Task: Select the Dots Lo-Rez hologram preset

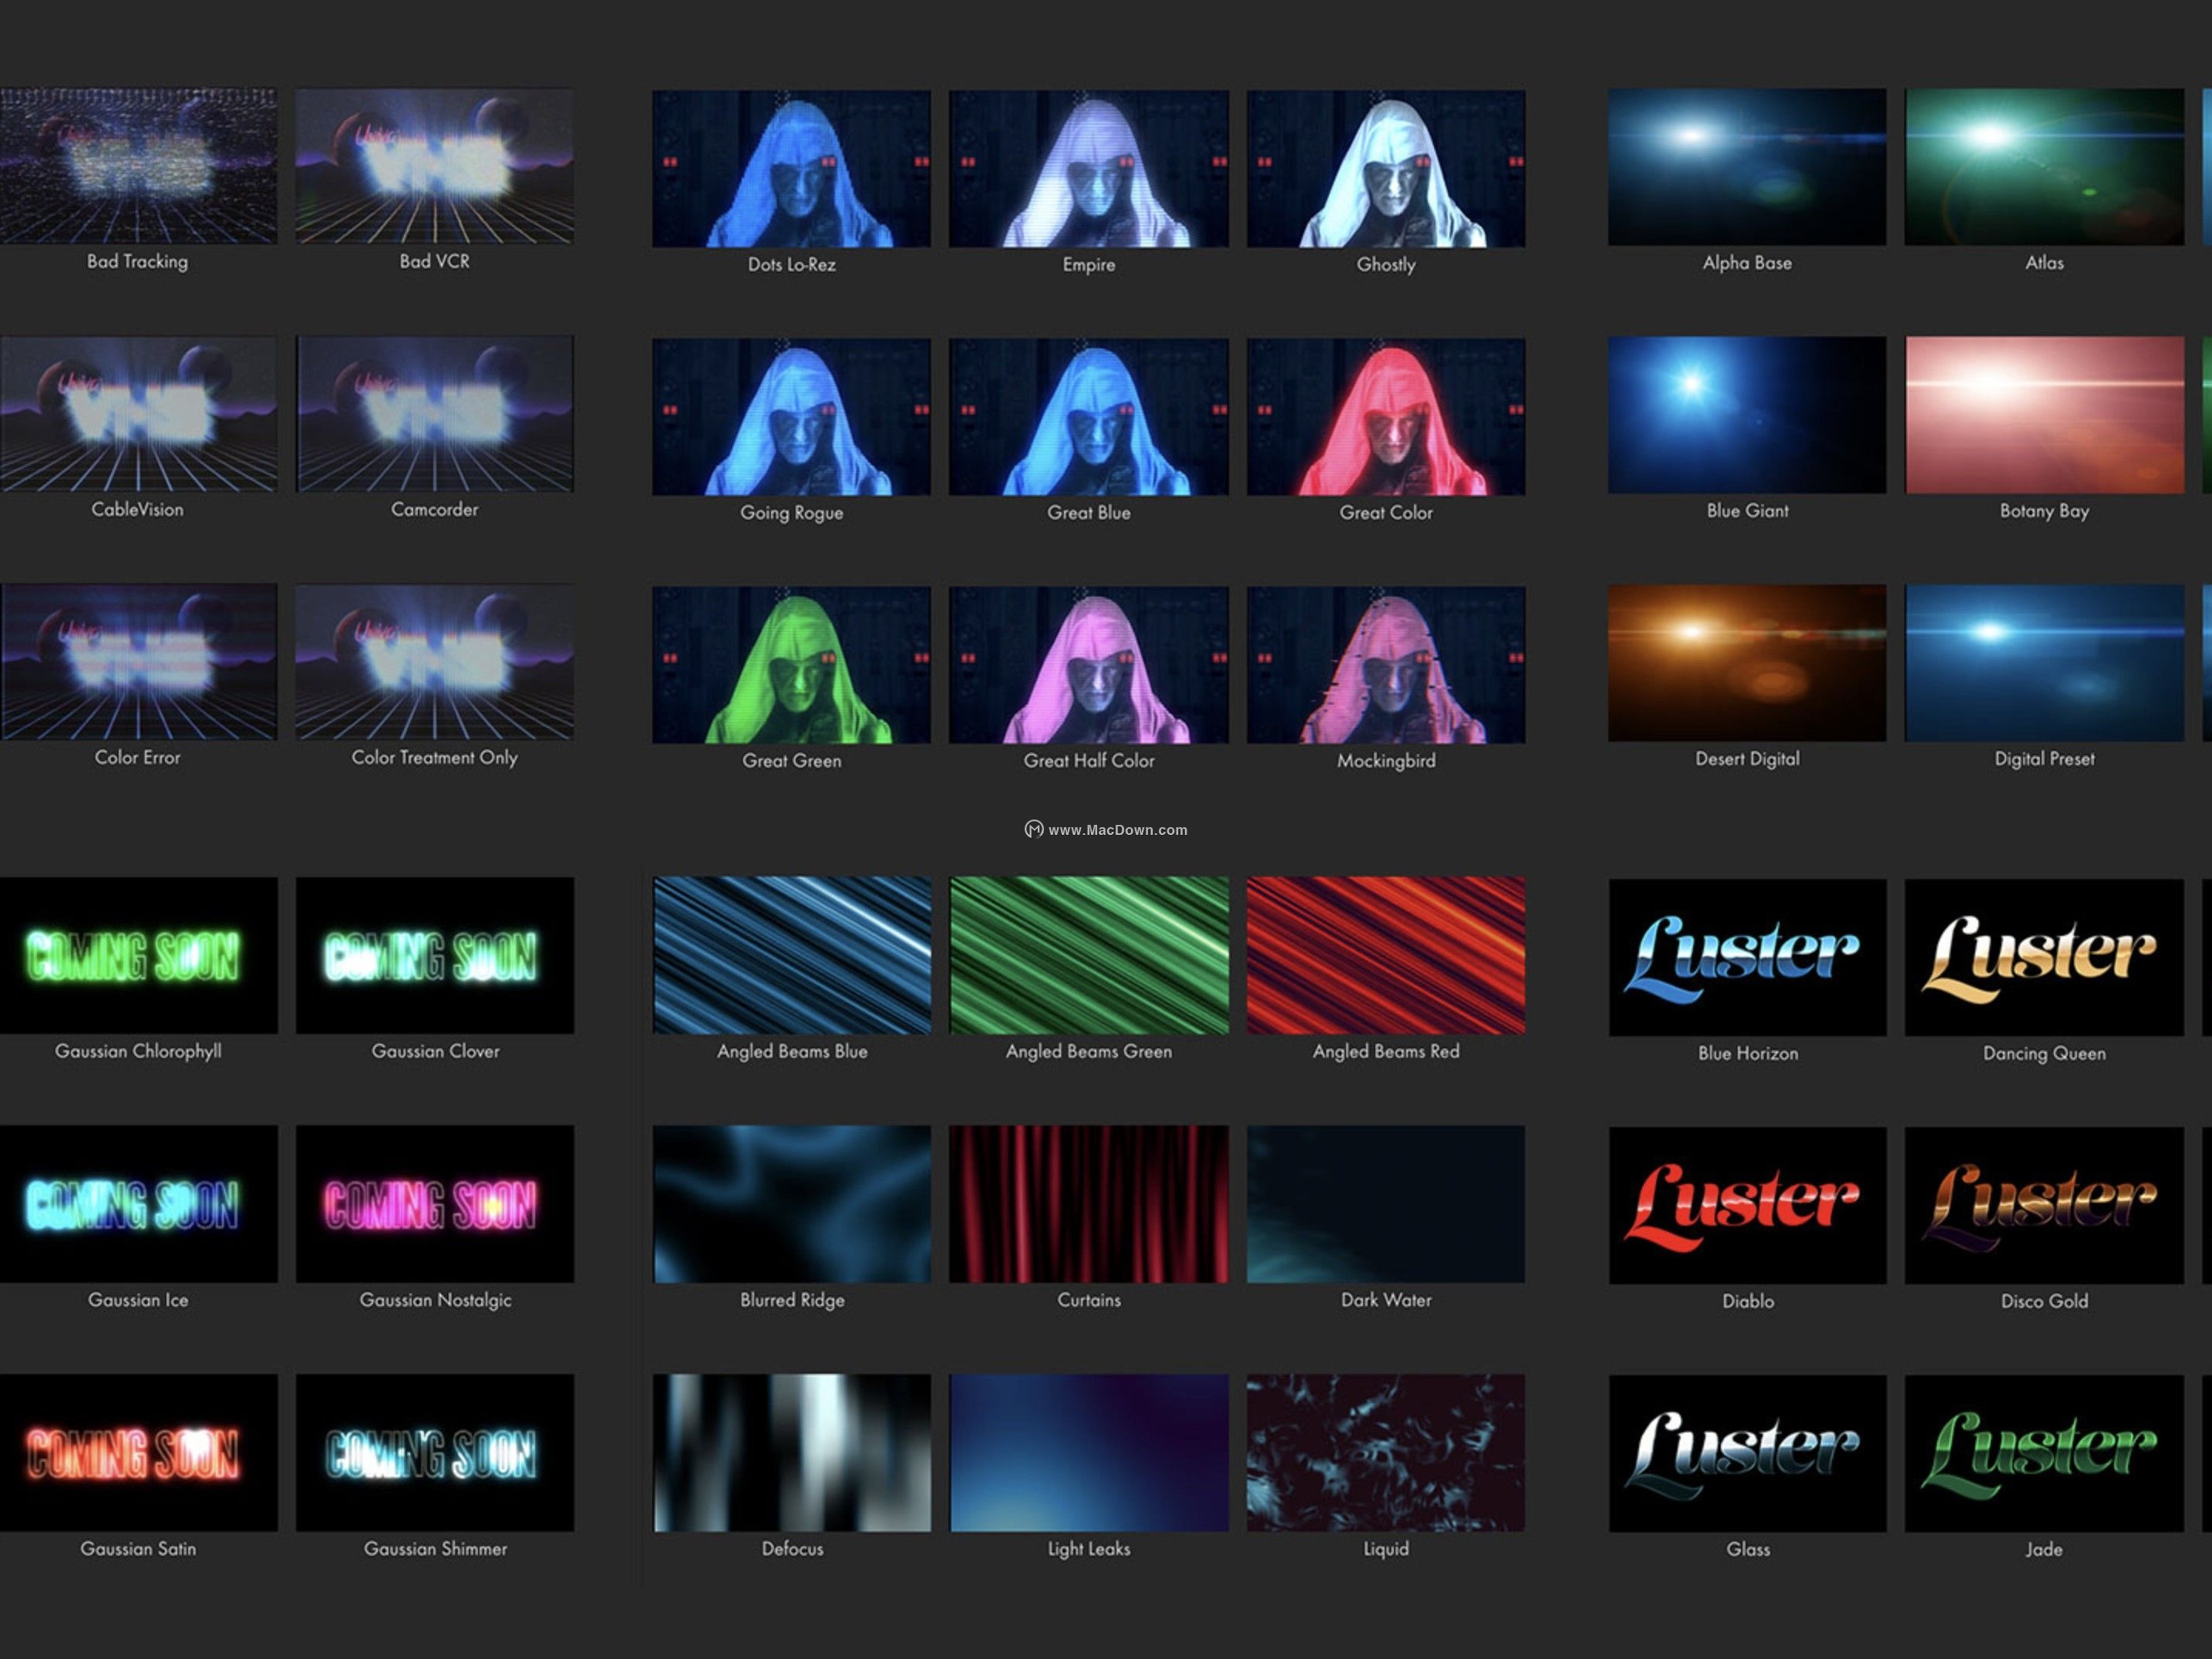Action: click(x=791, y=170)
